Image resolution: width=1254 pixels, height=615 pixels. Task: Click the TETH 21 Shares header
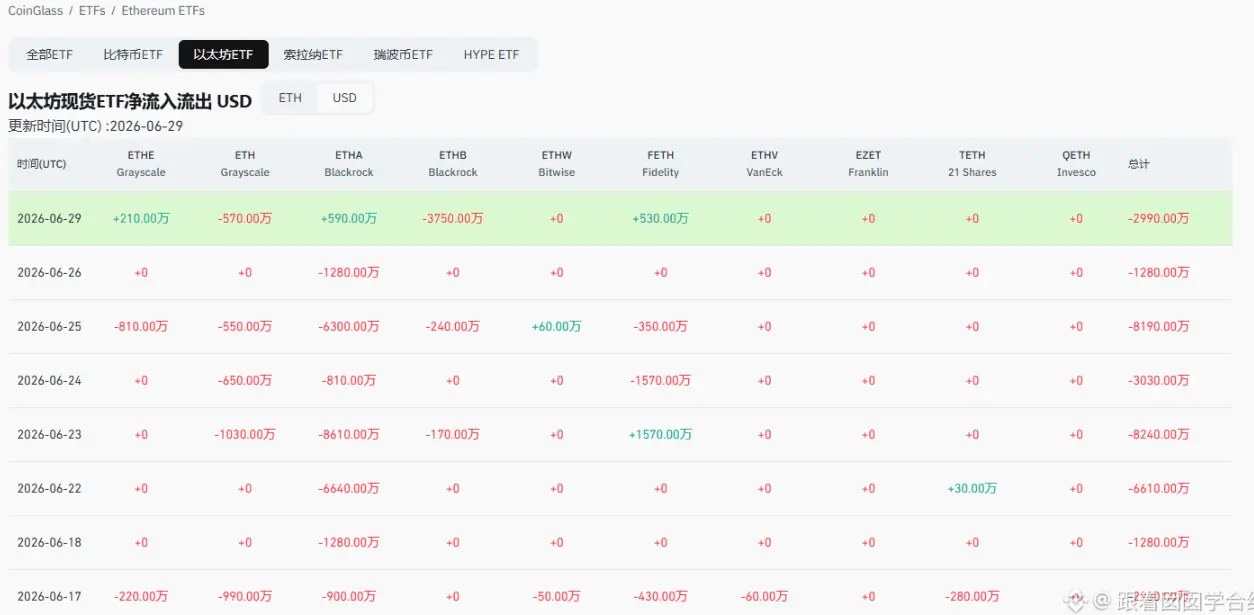[972, 164]
